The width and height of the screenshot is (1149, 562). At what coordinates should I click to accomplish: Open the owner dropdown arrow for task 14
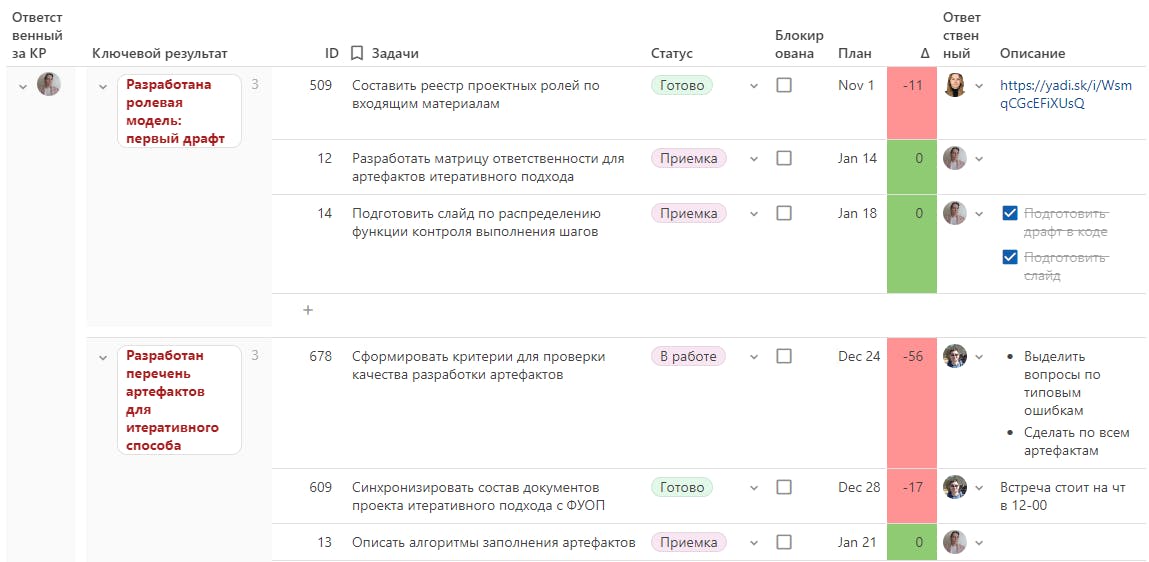click(979, 214)
